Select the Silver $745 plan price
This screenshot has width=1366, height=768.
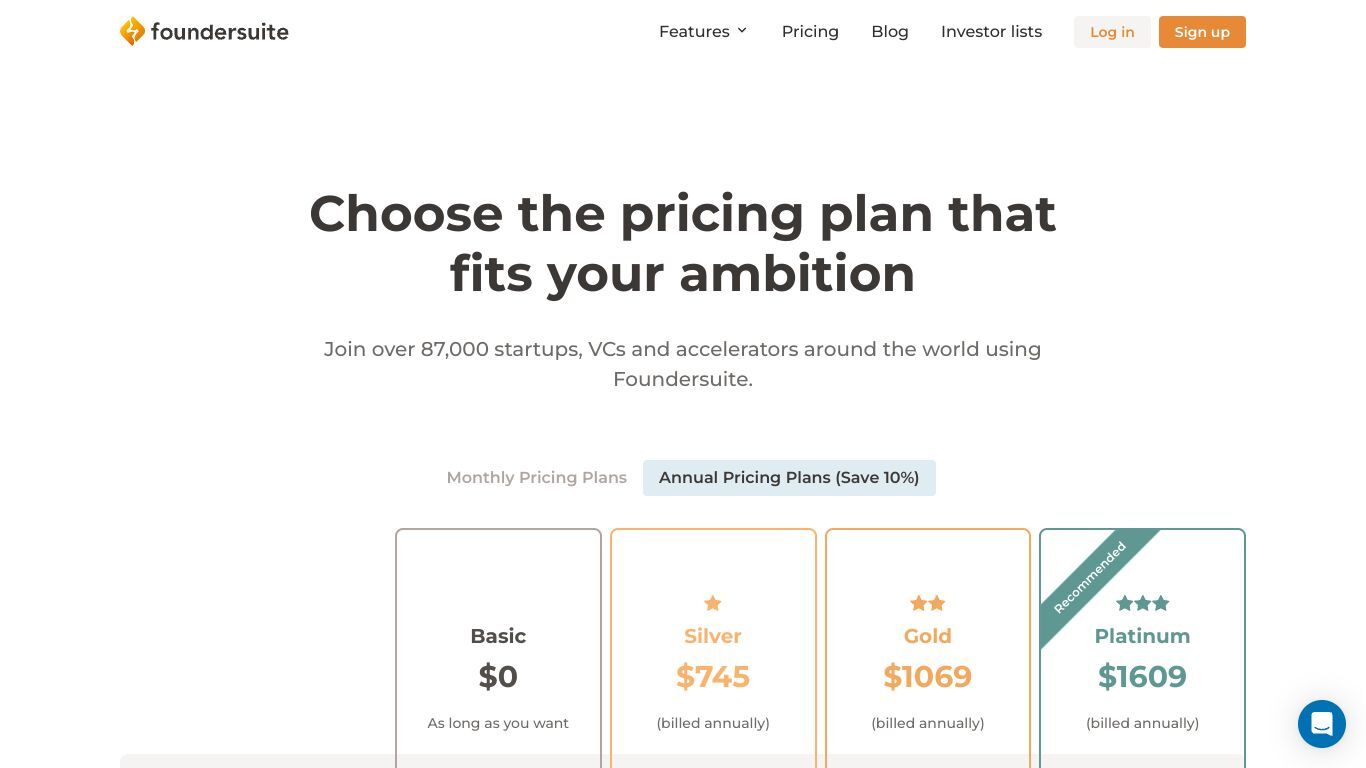(x=713, y=677)
